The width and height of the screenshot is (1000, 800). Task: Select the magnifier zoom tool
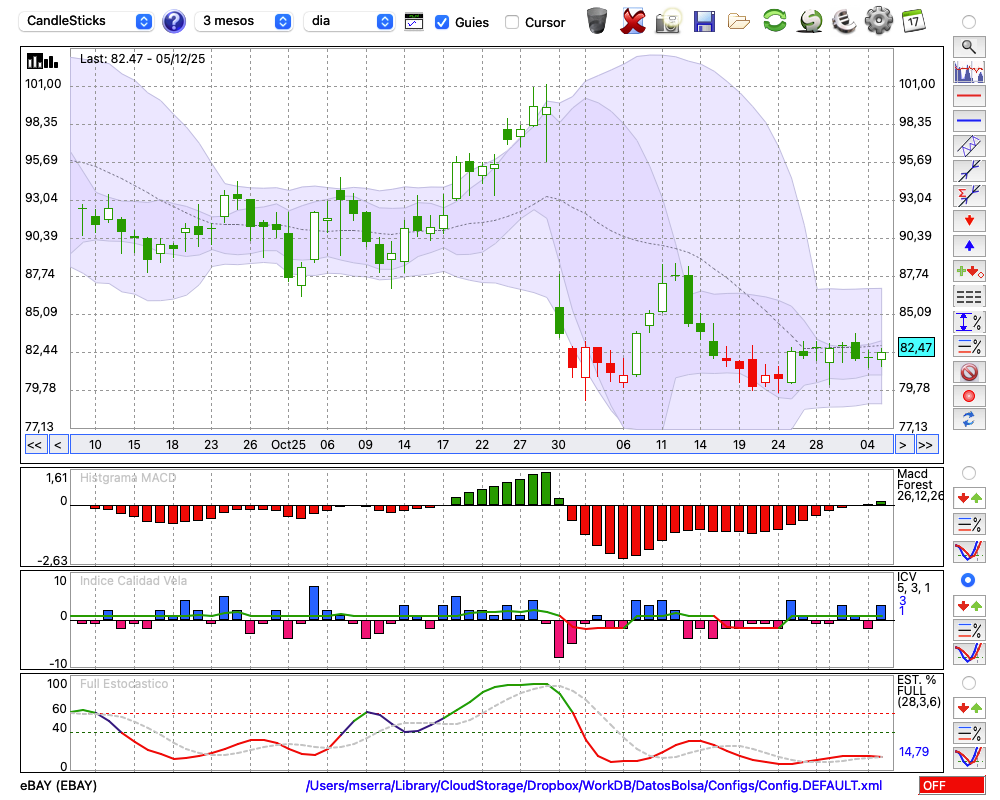969,47
